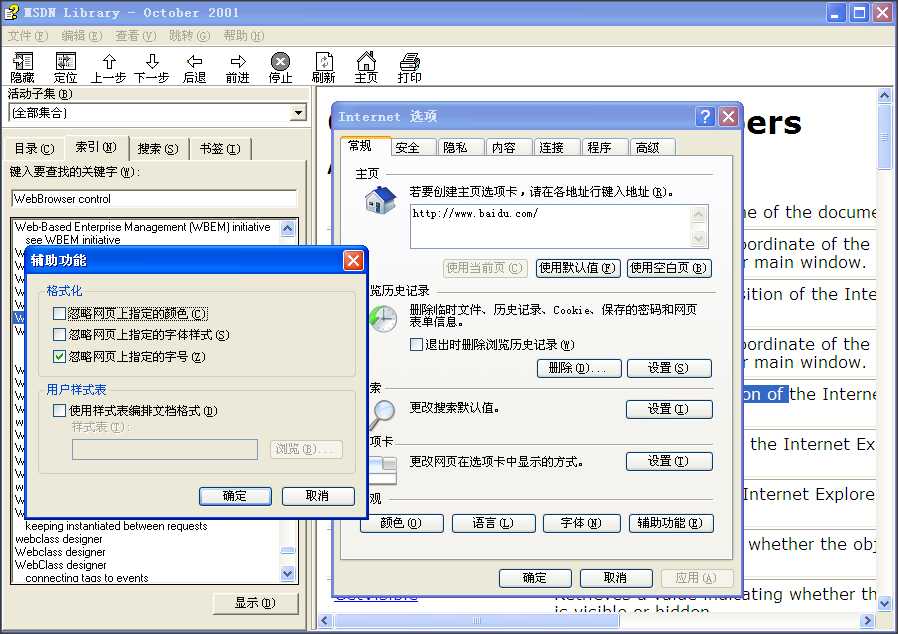Image resolution: width=898 pixels, height=634 pixels.
Task: Click the 使用空白页 button
Action: click(x=669, y=268)
